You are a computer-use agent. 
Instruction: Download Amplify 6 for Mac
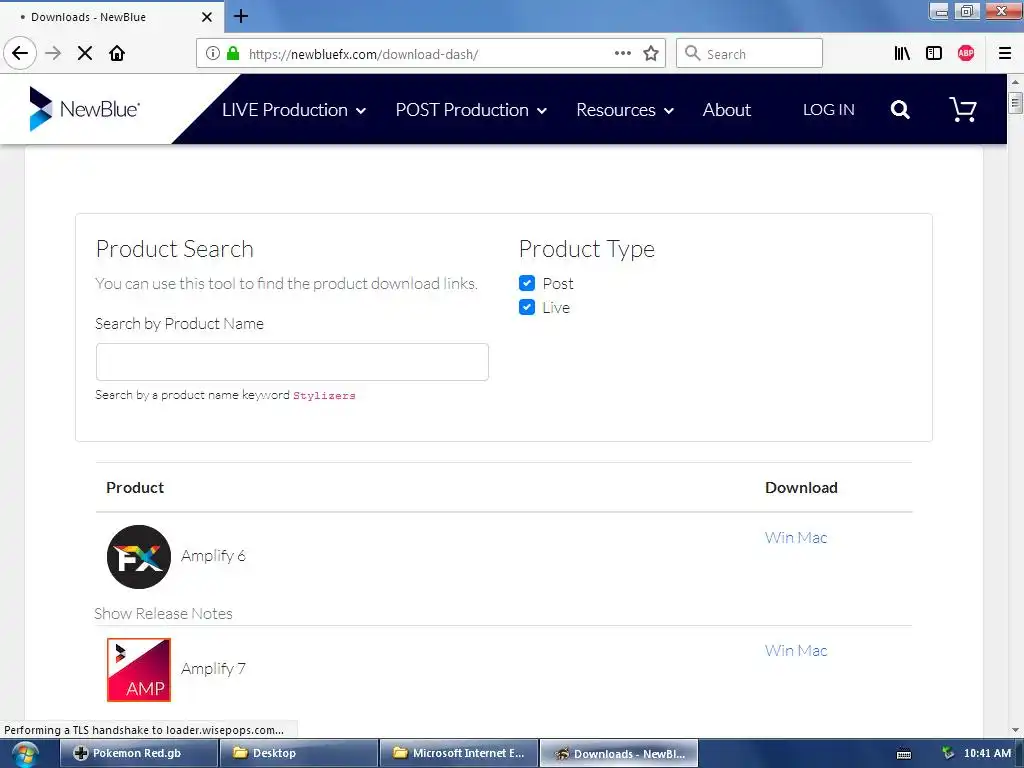point(812,537)
